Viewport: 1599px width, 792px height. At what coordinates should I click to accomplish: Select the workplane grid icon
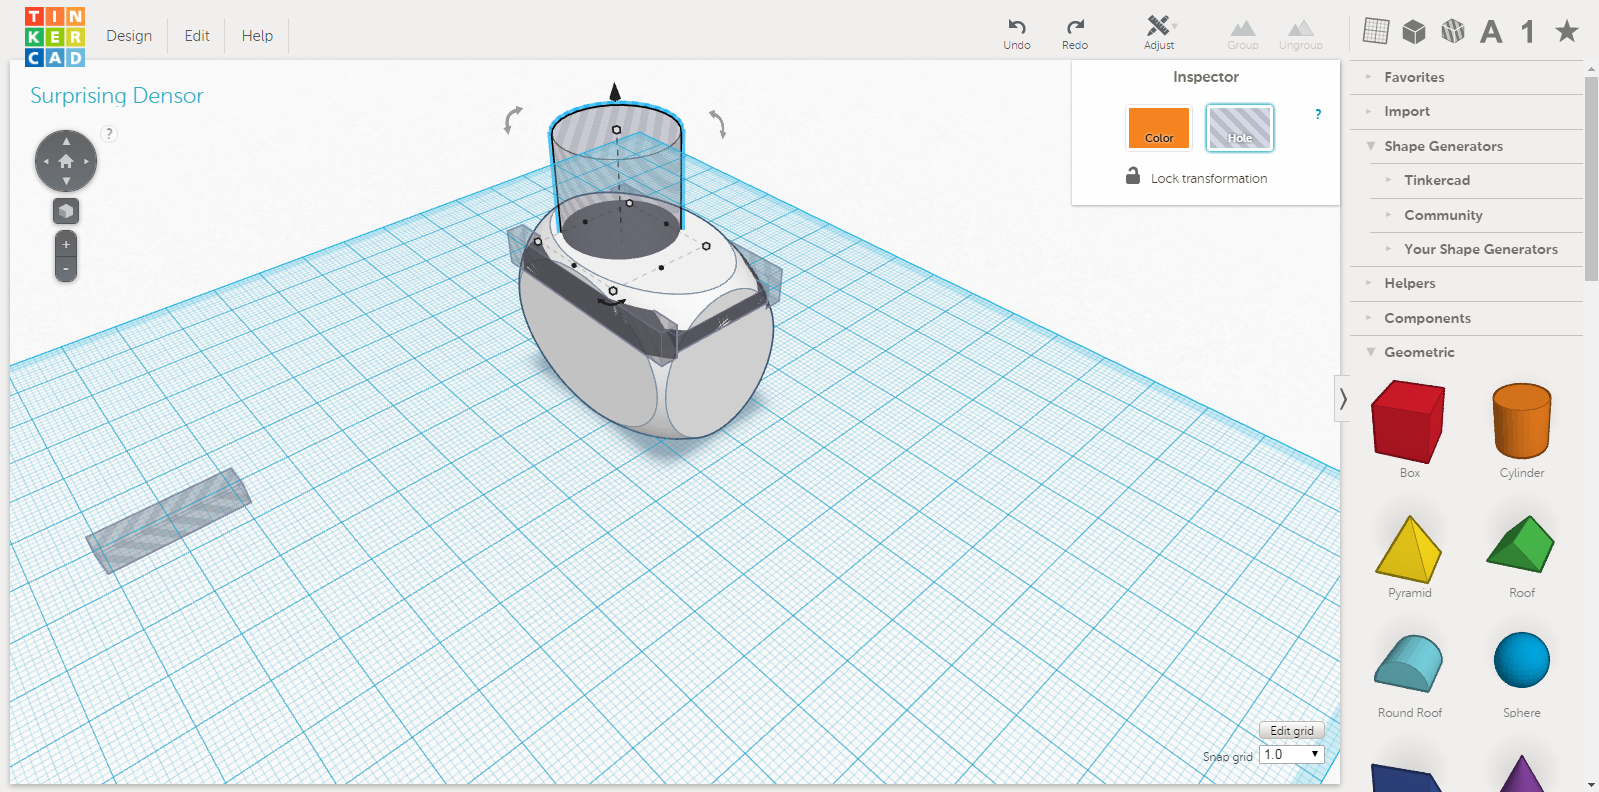tap(1376, 31)
